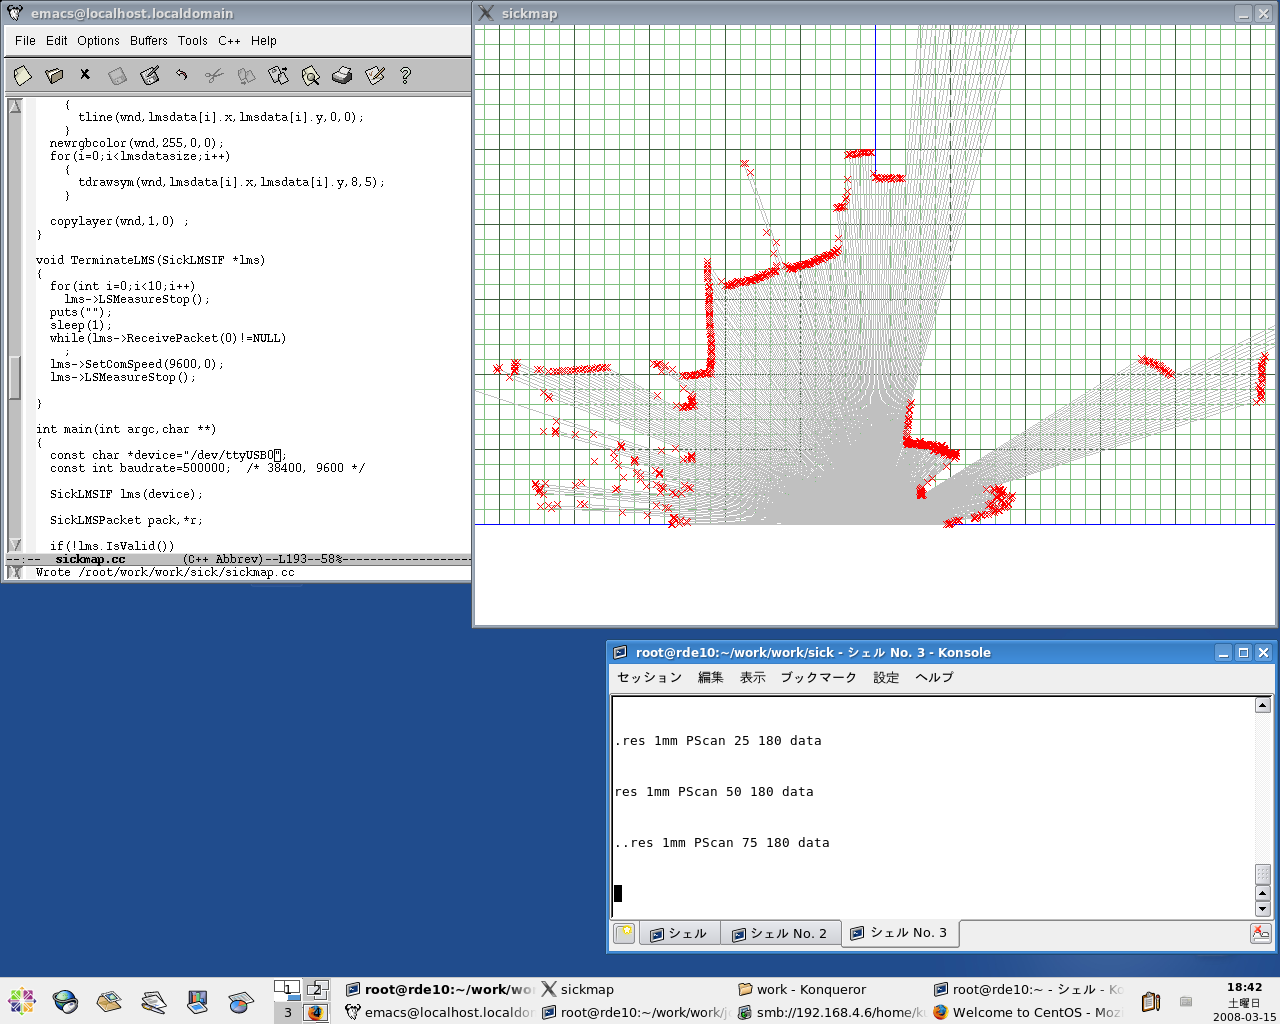Switch to the シェル No. 2 tab
Viewport: 1280px width, 1024px height.
780,933
